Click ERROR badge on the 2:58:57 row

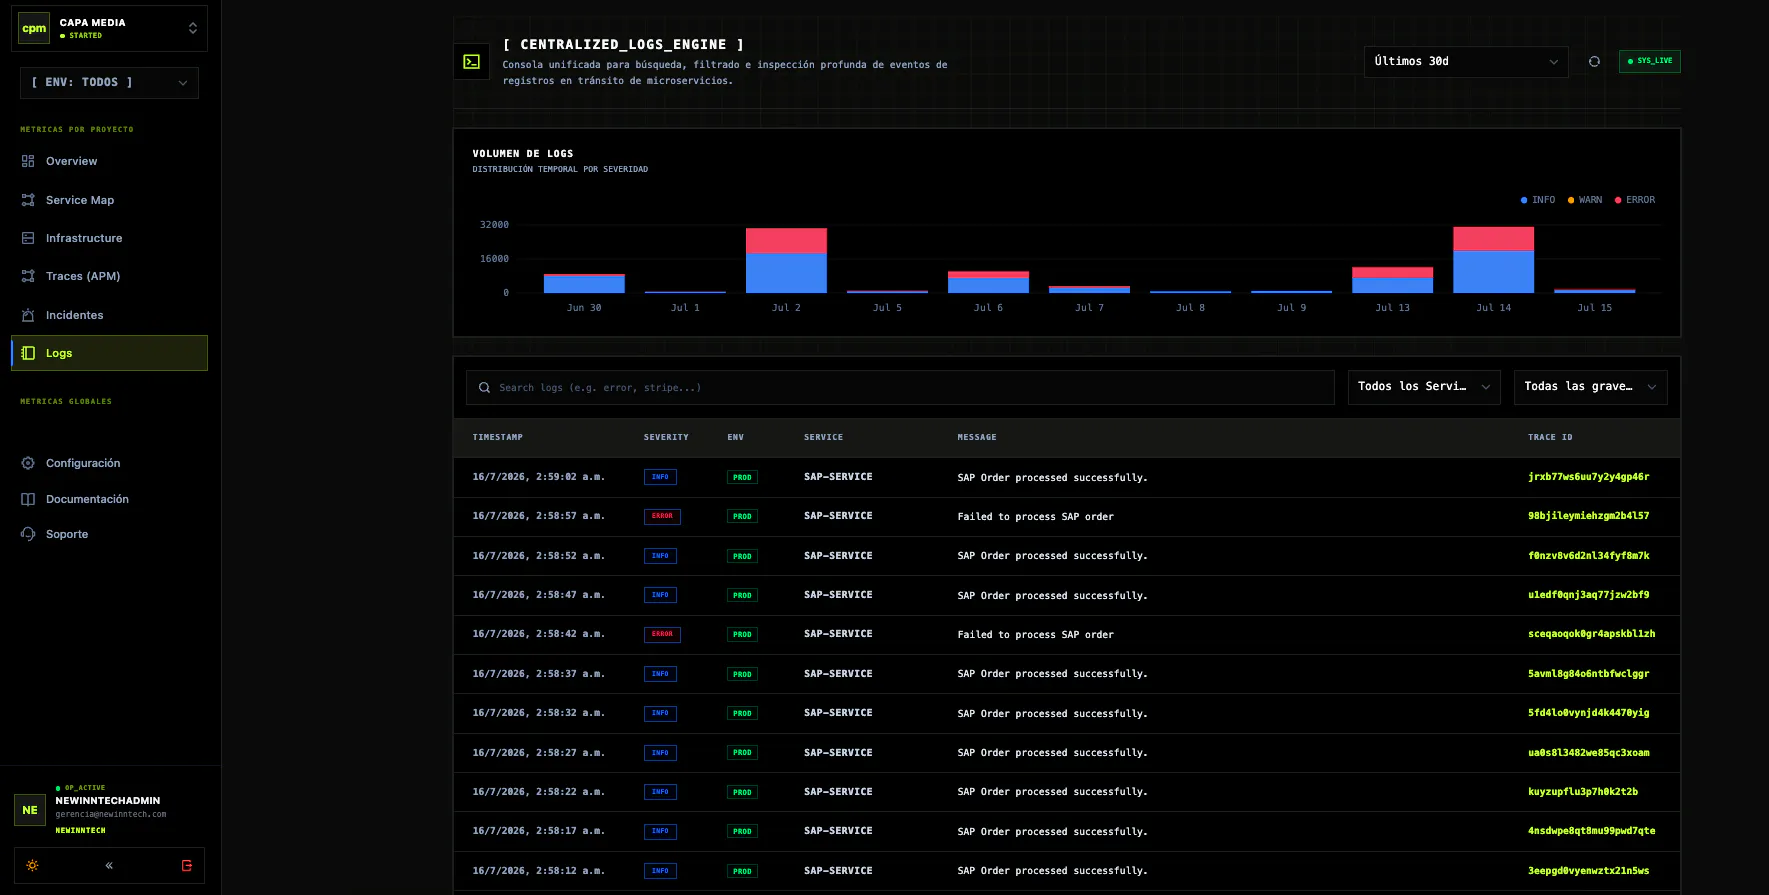[x=662, y=516]
